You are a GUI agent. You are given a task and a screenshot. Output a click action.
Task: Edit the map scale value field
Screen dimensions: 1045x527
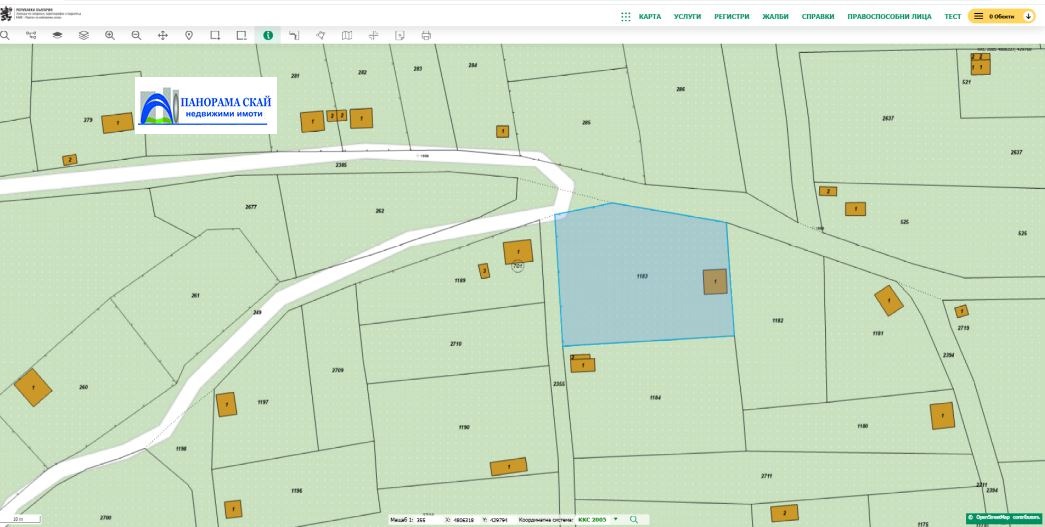421,519
